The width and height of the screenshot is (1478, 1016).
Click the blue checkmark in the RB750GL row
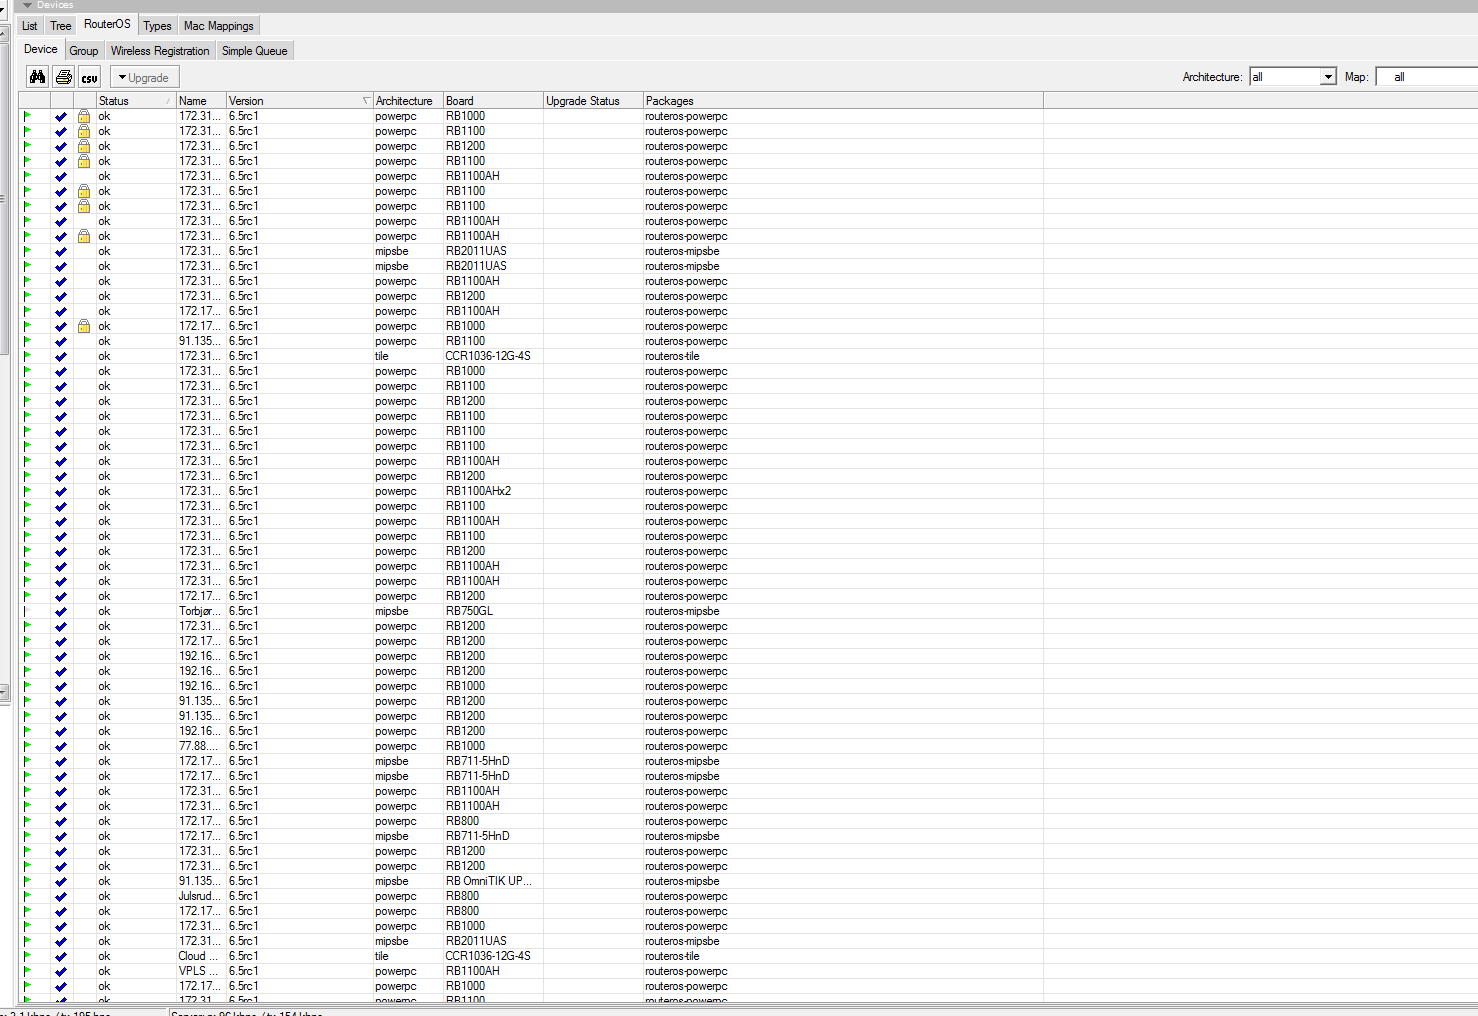point(61,611)
